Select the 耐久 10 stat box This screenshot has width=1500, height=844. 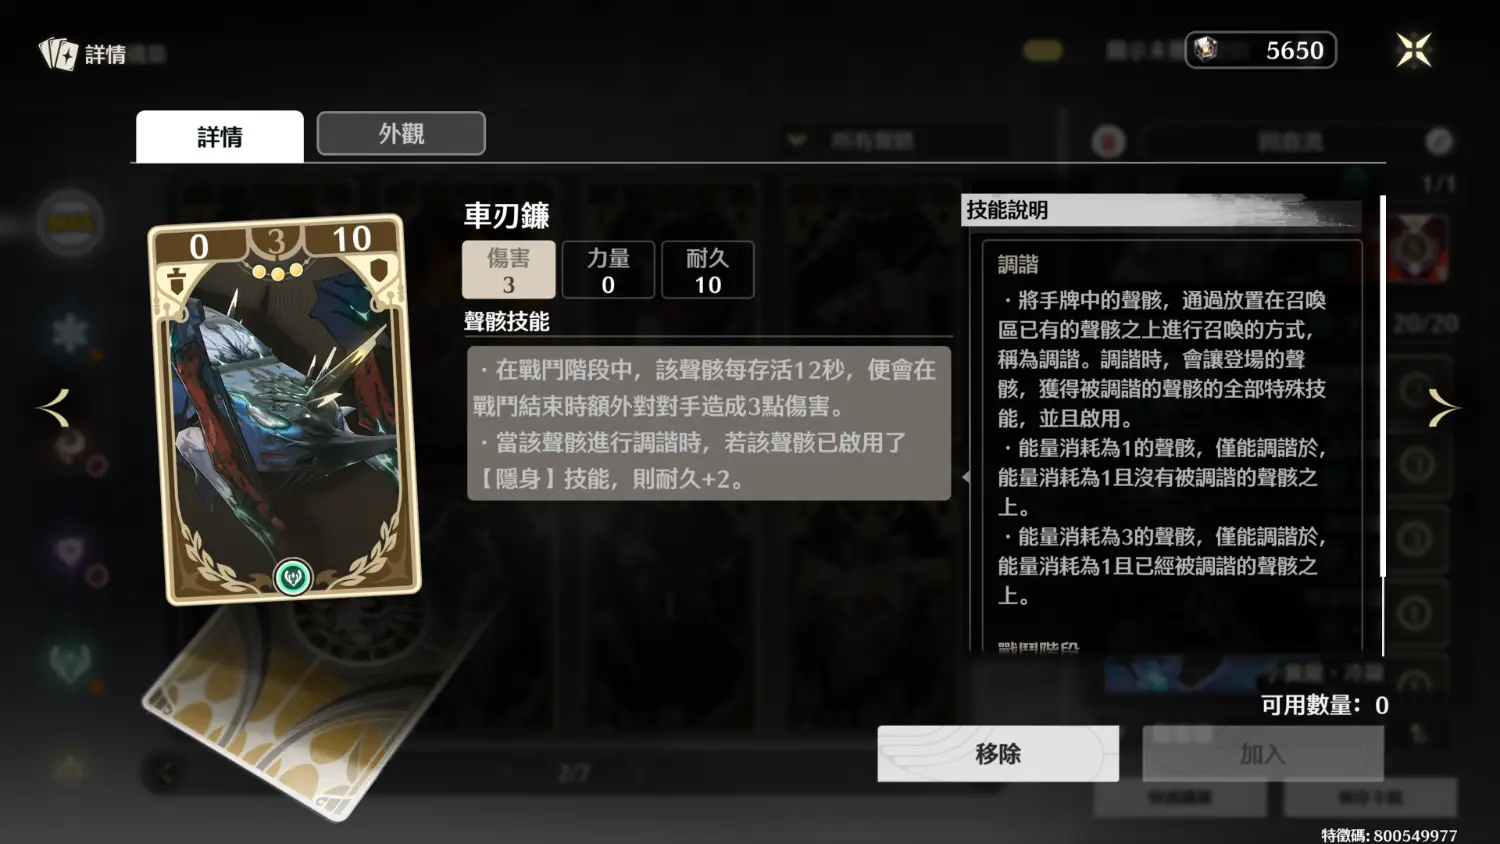(708, 270)
